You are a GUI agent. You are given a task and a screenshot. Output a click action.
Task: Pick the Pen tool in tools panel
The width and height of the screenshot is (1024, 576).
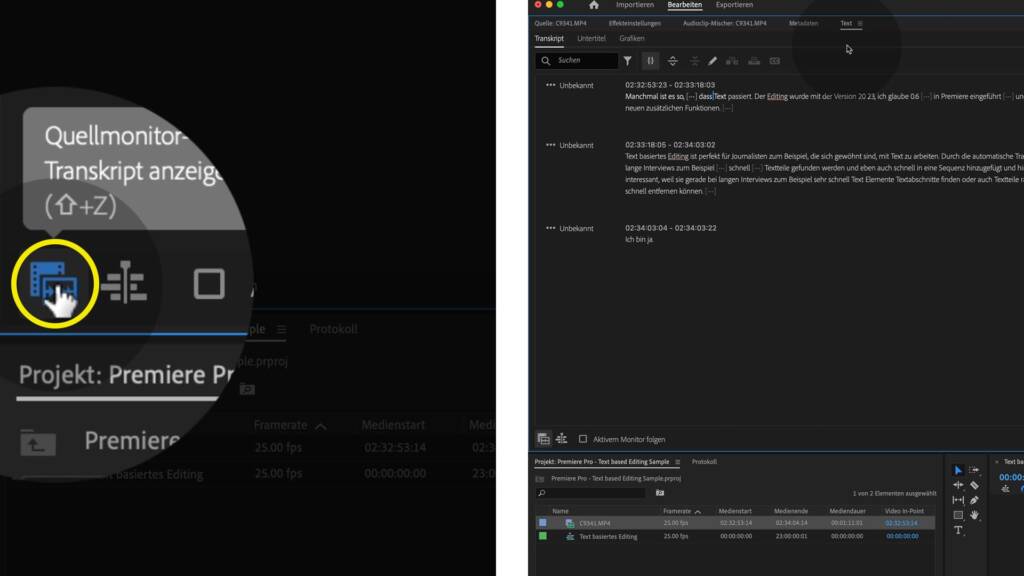click(x=974, y=500)
